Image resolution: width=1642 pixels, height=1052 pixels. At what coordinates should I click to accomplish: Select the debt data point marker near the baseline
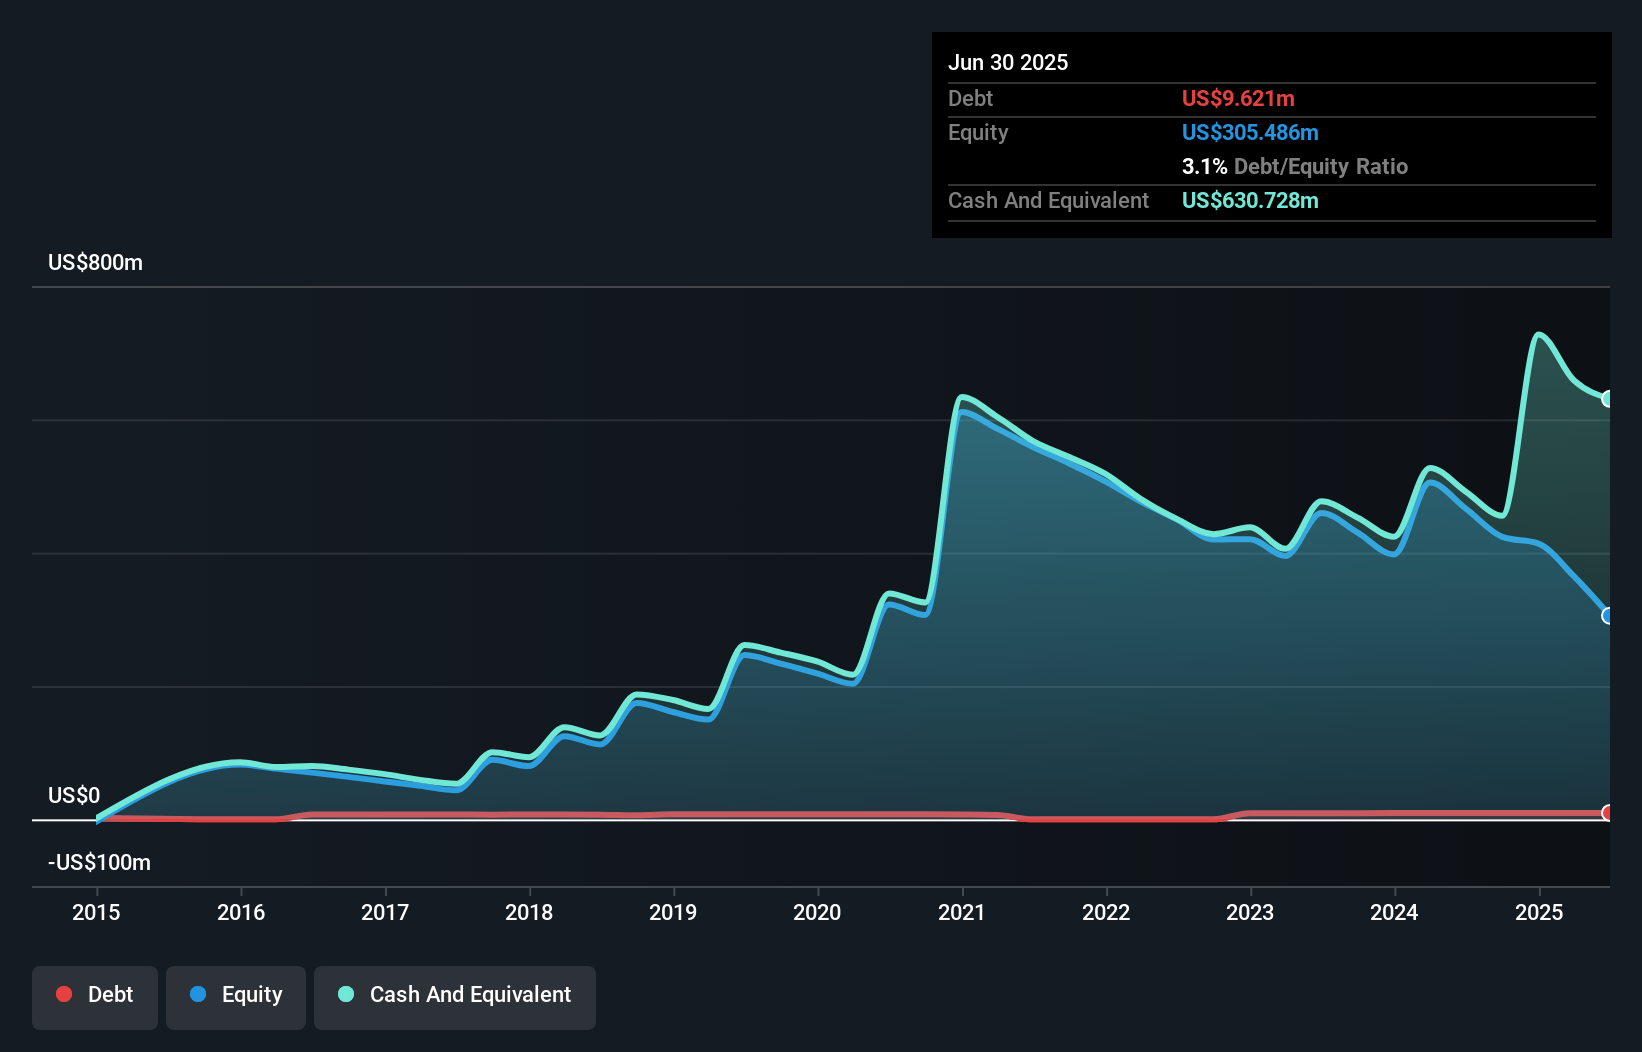tap(1608, 813)
